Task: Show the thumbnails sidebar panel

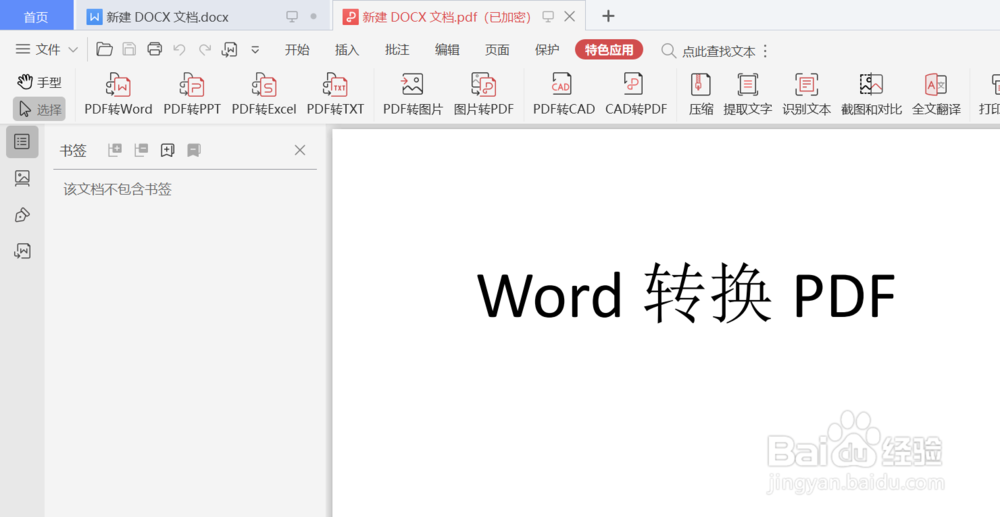Action: 22,178
